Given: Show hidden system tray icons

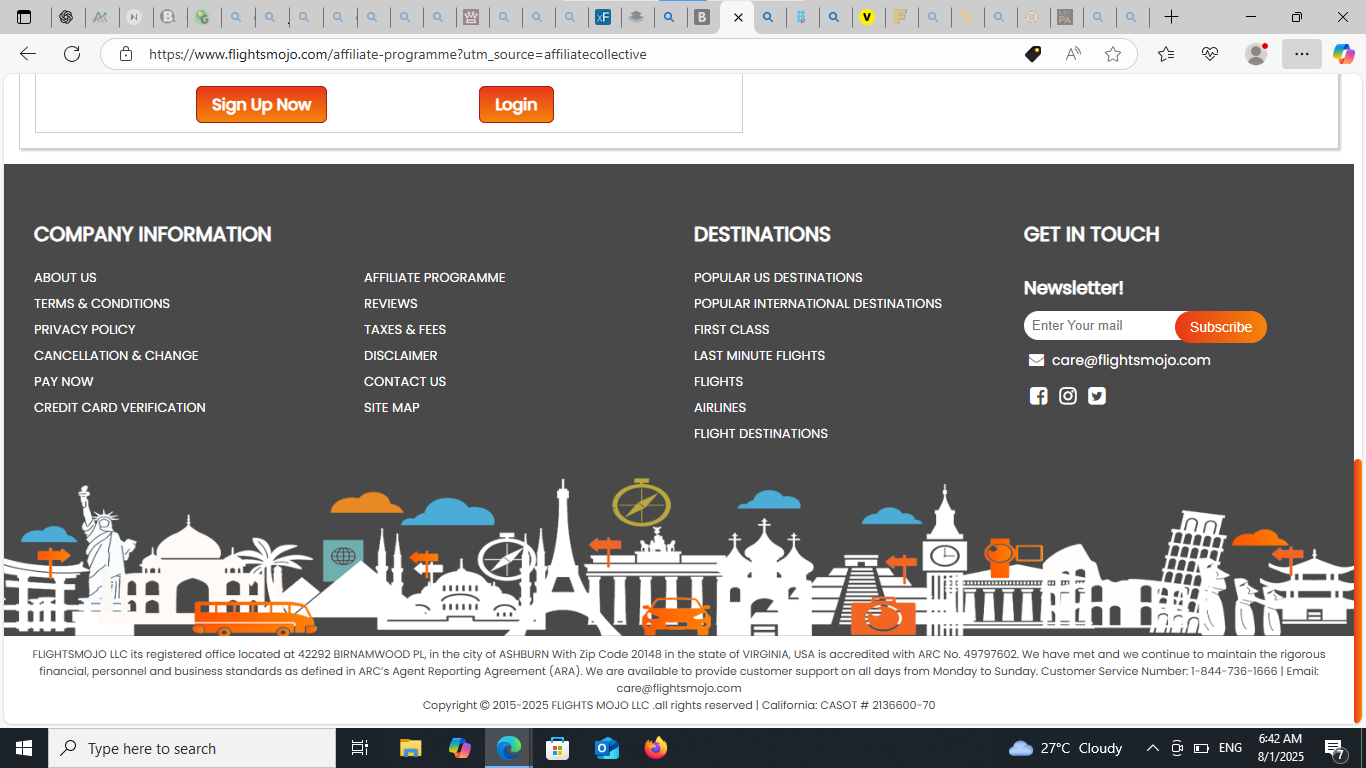Looking at the screenshot, I should (1152, 748).
